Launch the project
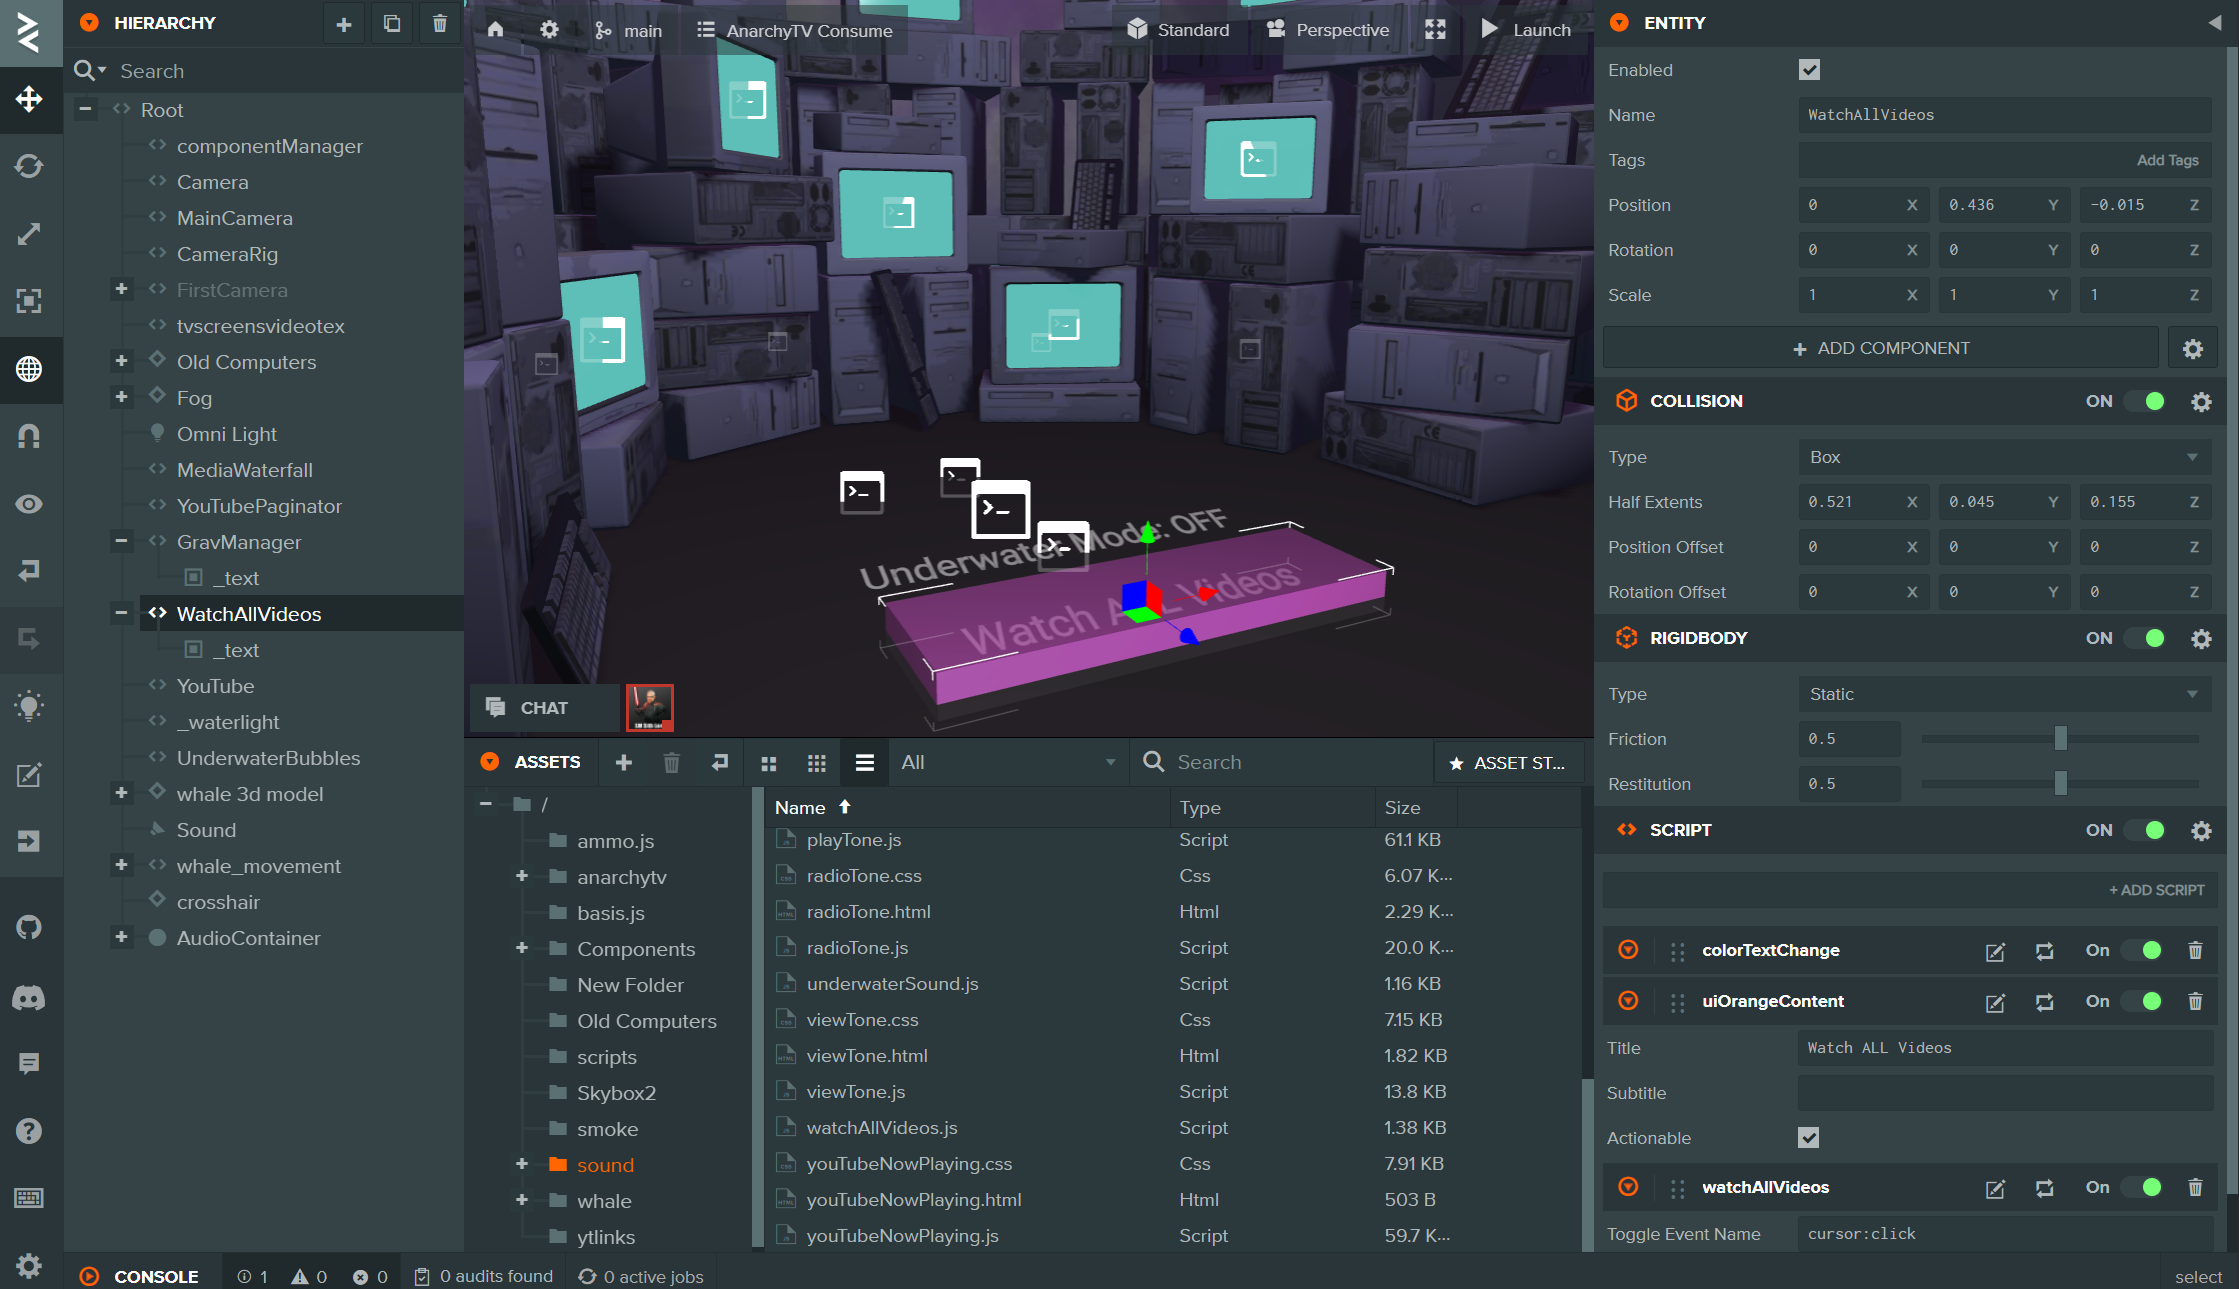 click(1526, 30)
